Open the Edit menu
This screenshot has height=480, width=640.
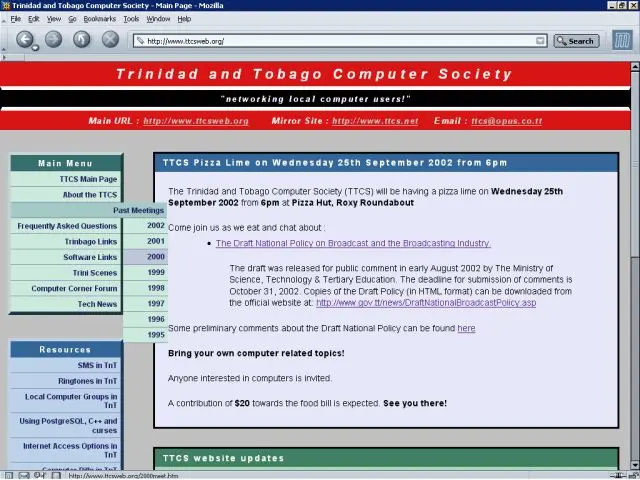click(x=33, y=19)
